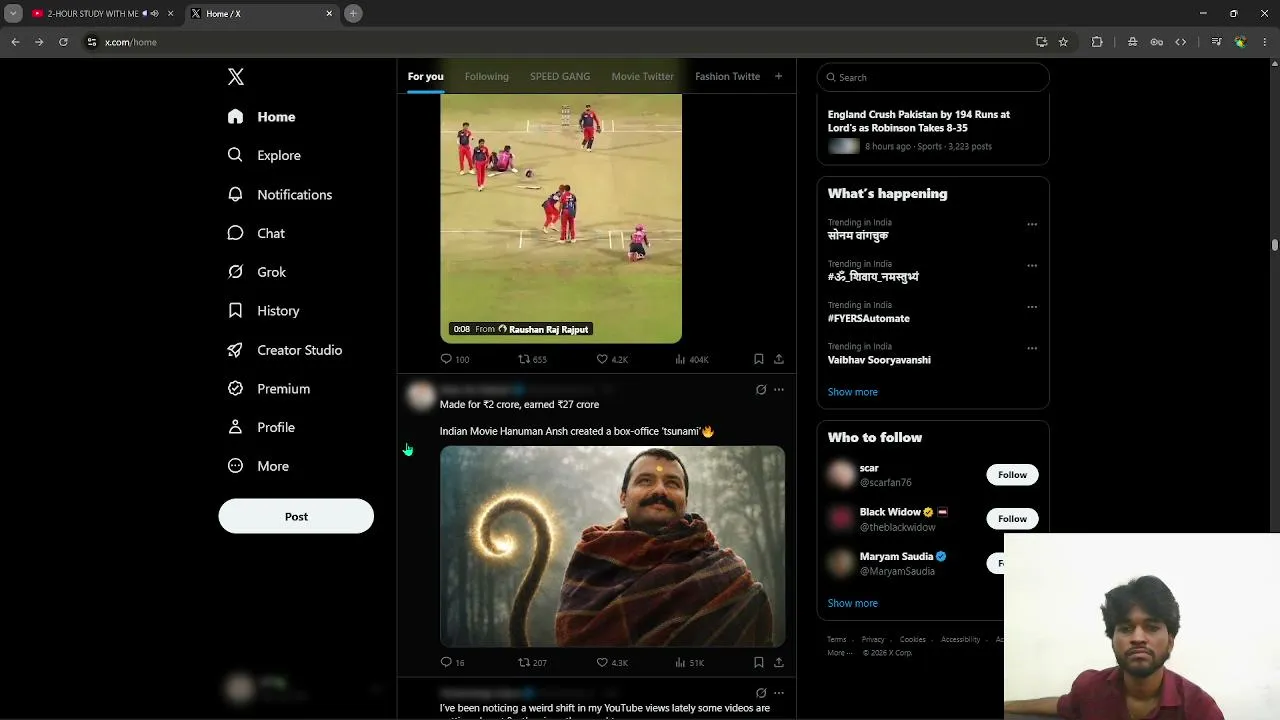Open the History page from sidebar
The width and height of the screenshot is (1280, 720).
(x=263, y=311)
